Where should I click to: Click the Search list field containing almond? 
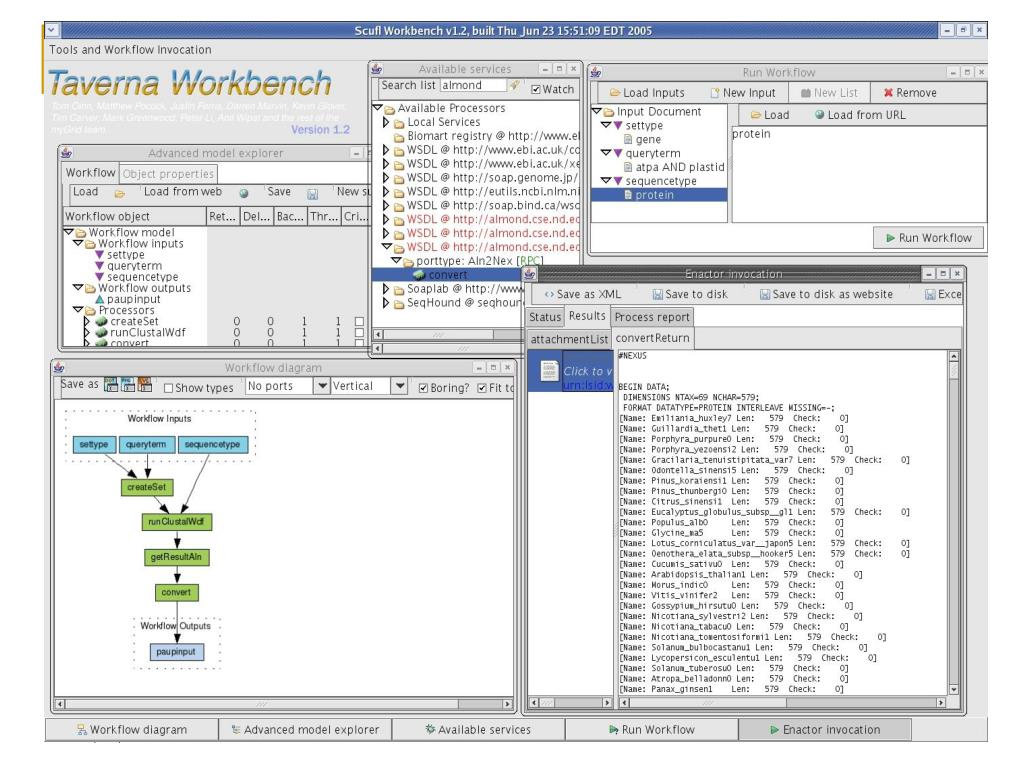pyautogui.click(x=473, y=86)
